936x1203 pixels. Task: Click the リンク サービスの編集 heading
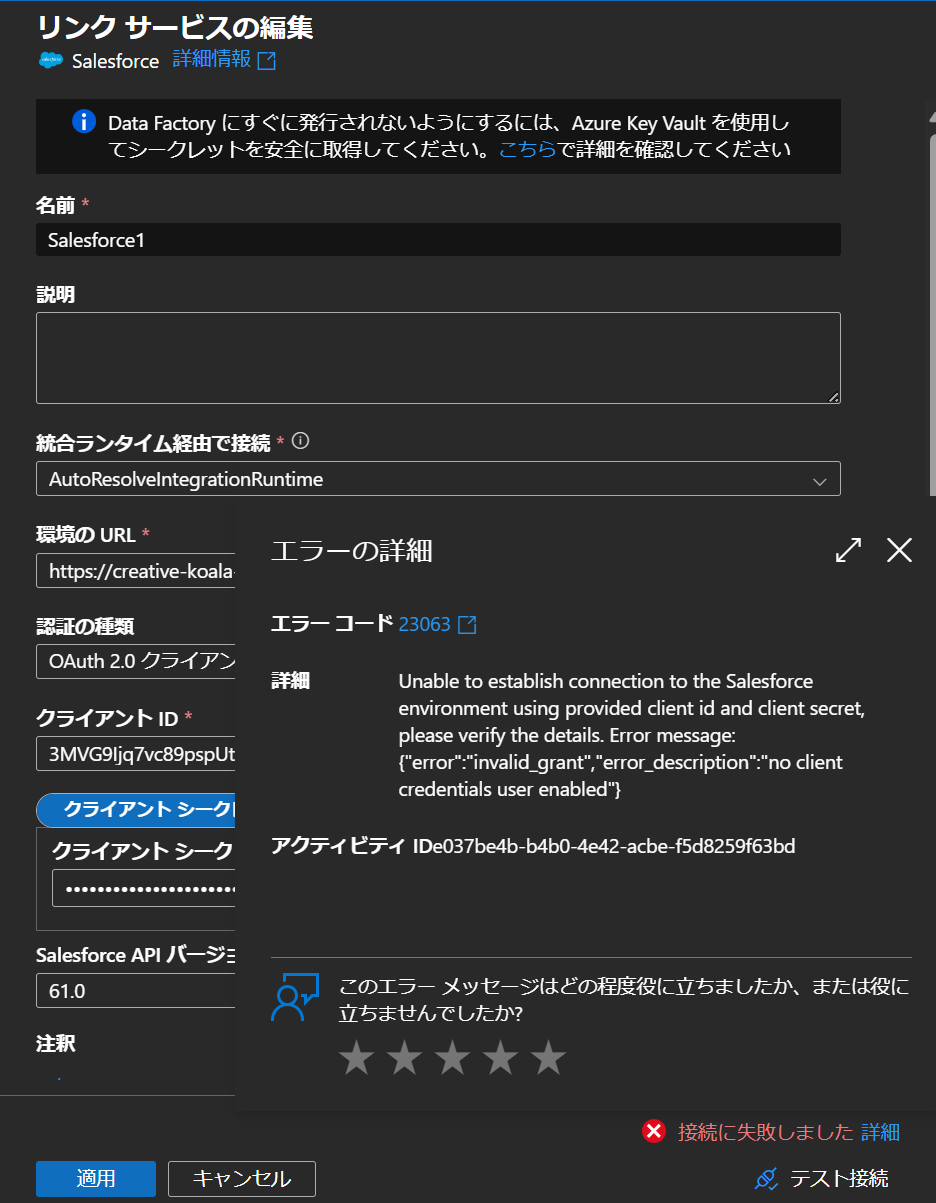coord(175,26)
